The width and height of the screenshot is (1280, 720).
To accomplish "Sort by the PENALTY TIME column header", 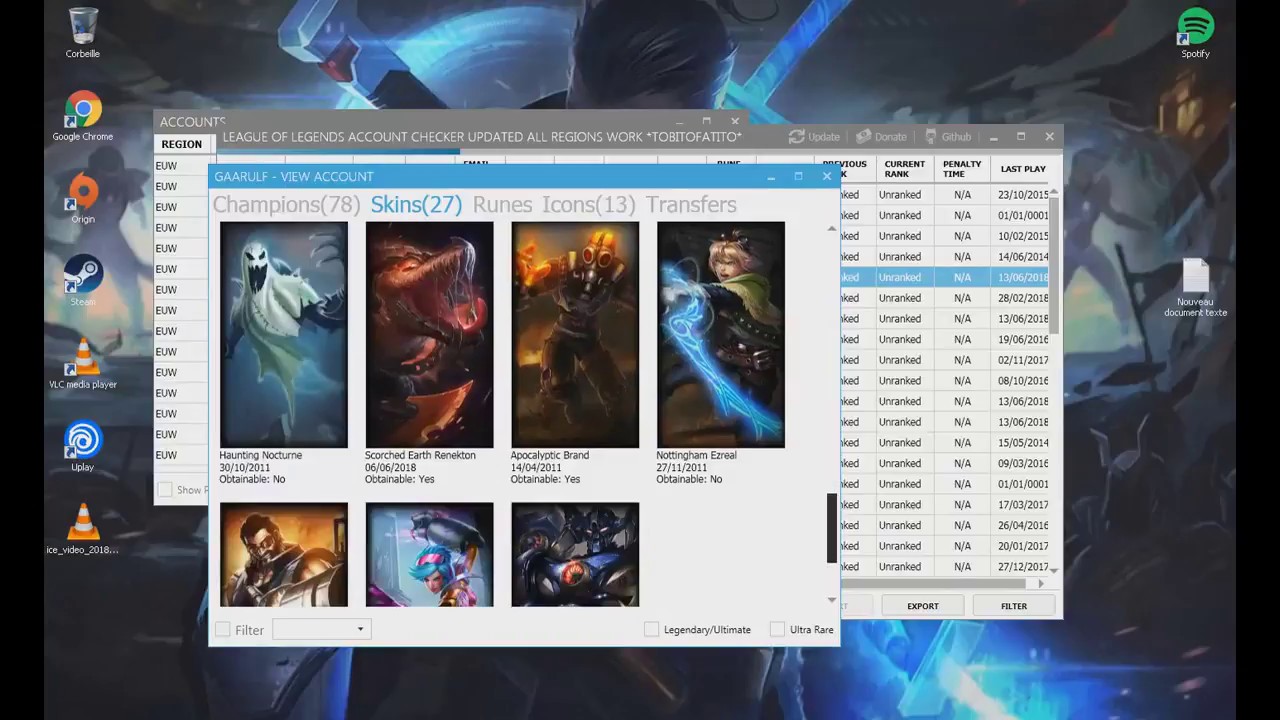I will (x=962, y=169).
